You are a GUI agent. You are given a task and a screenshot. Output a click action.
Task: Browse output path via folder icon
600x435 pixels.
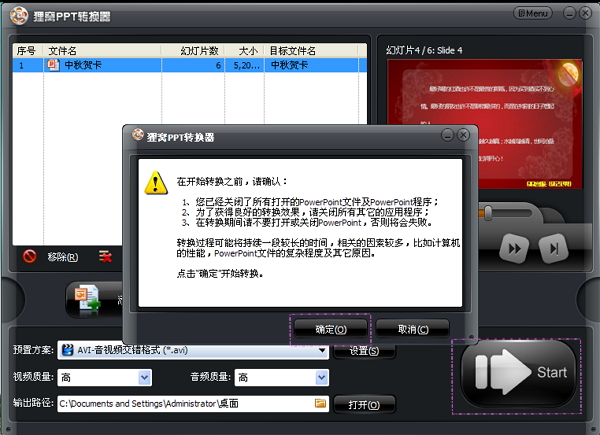point(320,403)
